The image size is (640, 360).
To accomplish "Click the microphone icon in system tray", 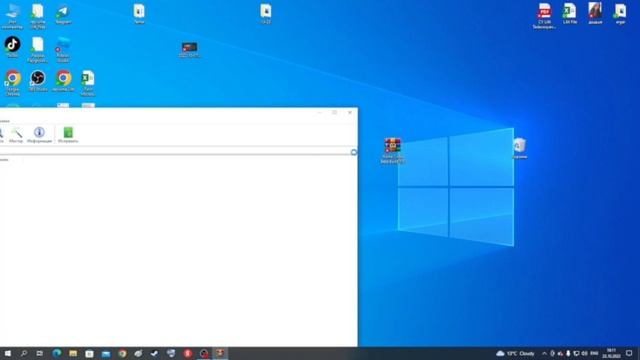I will (568, 353).
